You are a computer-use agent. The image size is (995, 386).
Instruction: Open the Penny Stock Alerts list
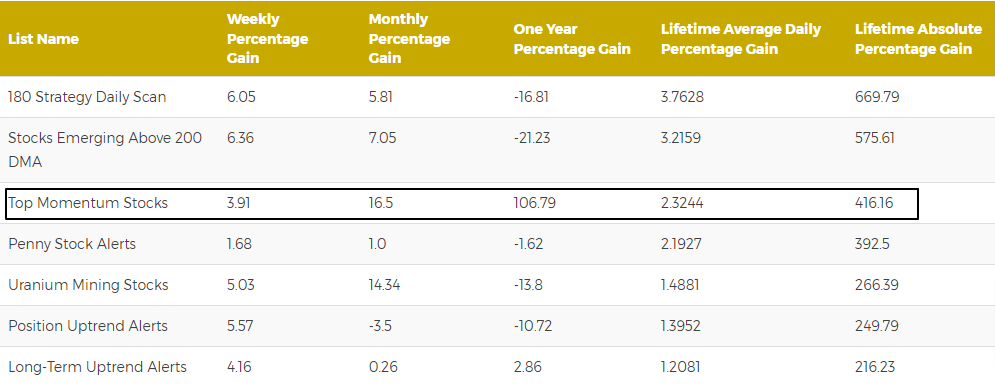72,244
